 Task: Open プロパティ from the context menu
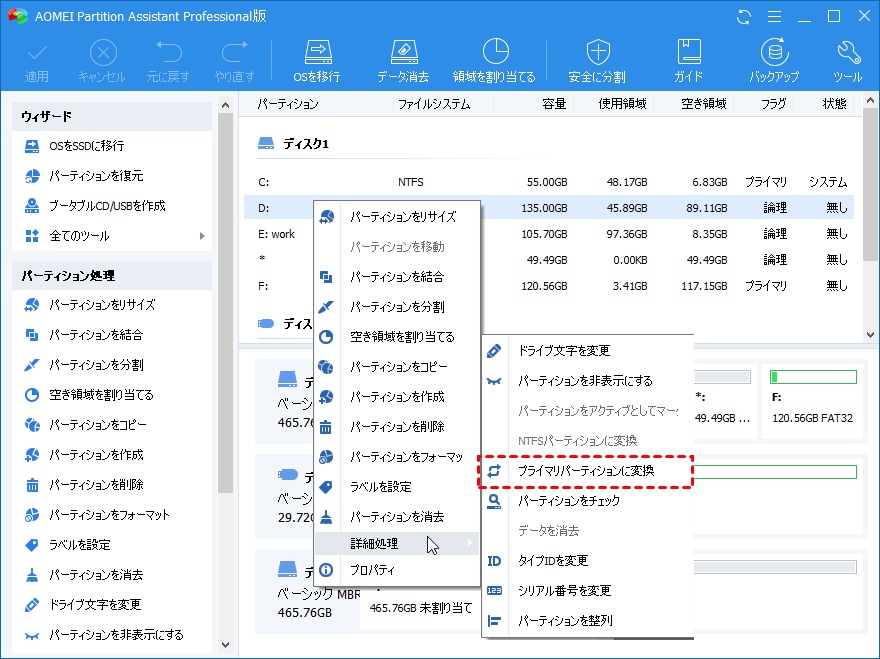click(x=397, y=570)
